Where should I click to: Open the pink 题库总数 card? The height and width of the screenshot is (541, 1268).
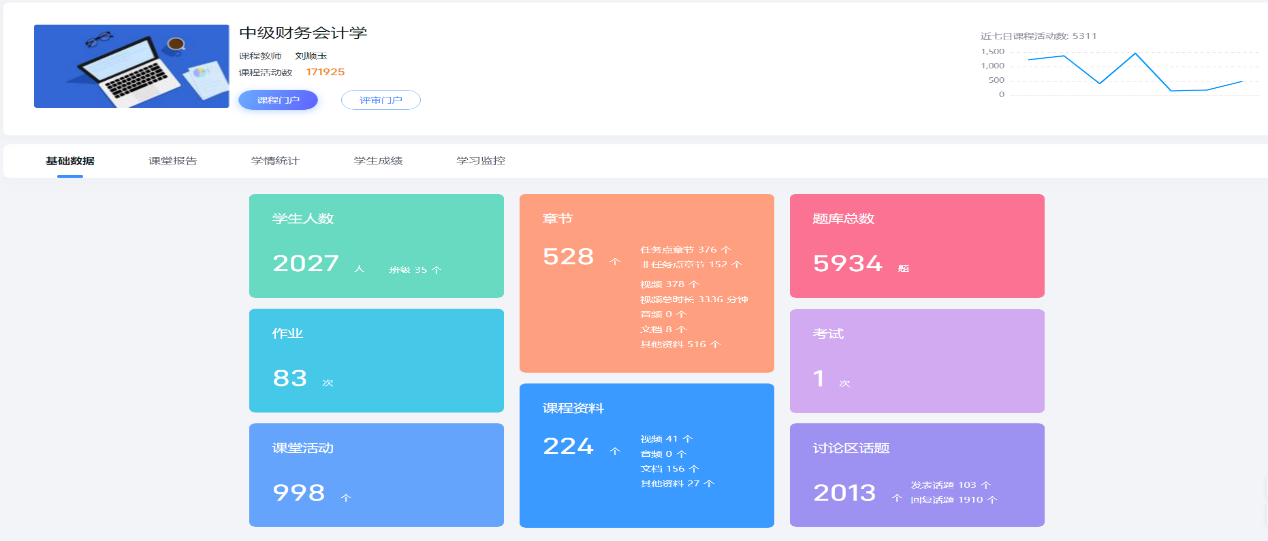(x=917, y=246)
